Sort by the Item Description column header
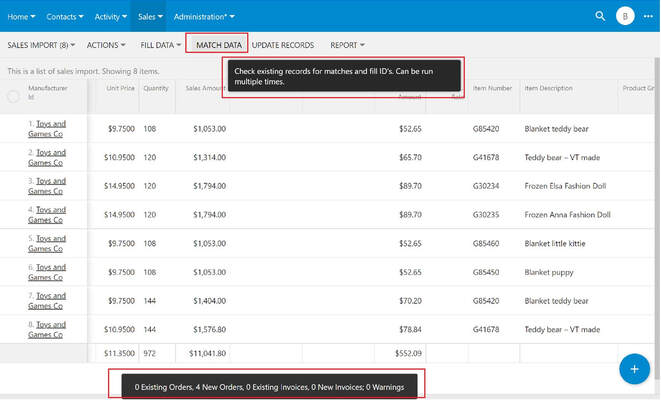The width and height of the screenshot is (661, 400). [548, 88]
